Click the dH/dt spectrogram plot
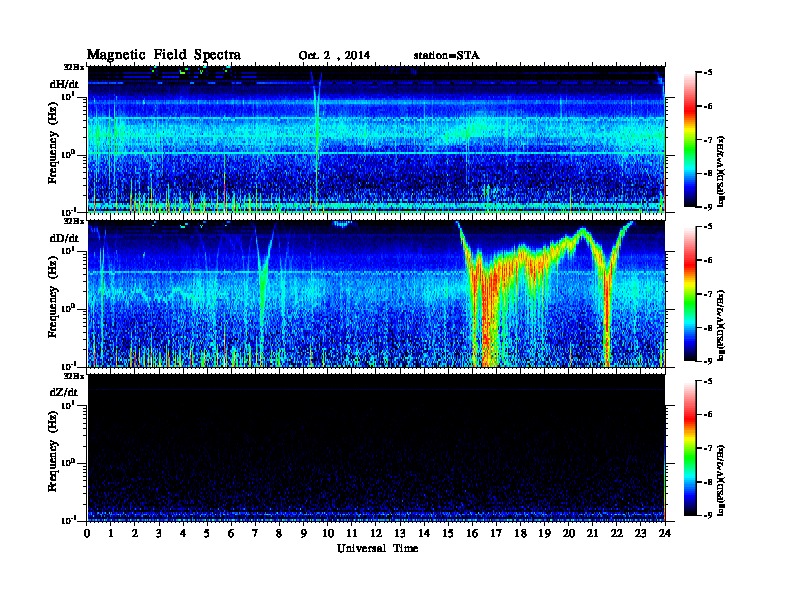The image size is (792, 612). [x=376, y=139]
